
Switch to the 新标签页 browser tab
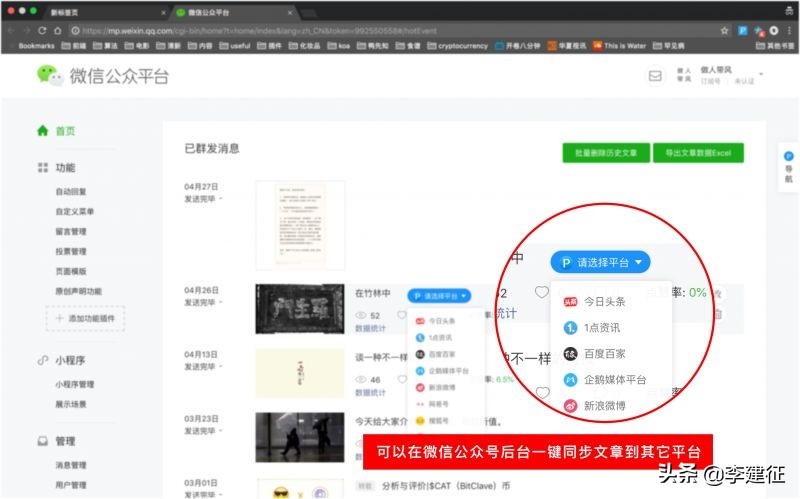[x=105, y=12]
